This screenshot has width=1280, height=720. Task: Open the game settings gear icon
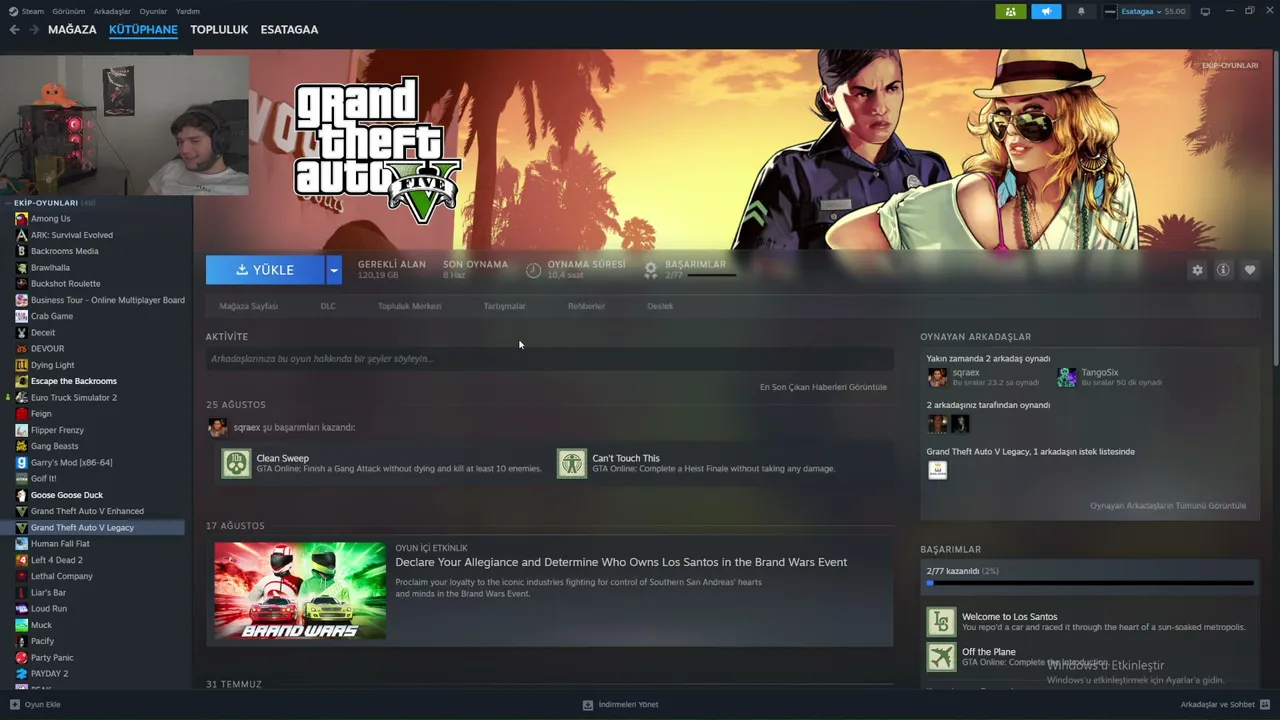click(1197, 270)
